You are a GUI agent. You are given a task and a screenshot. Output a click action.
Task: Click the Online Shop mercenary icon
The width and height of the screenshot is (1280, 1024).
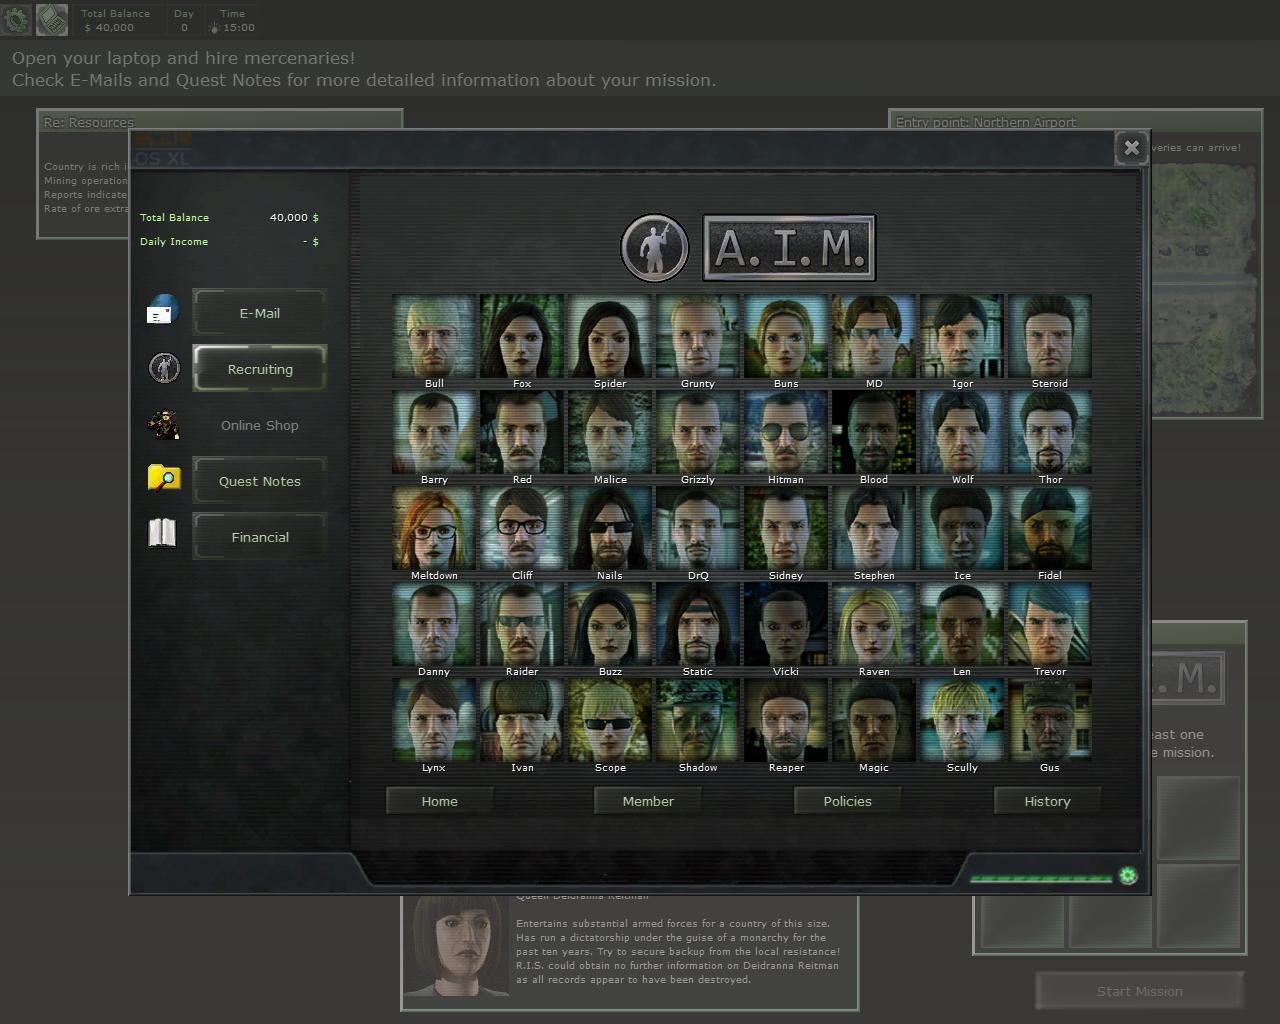click(x=163, y=424)
